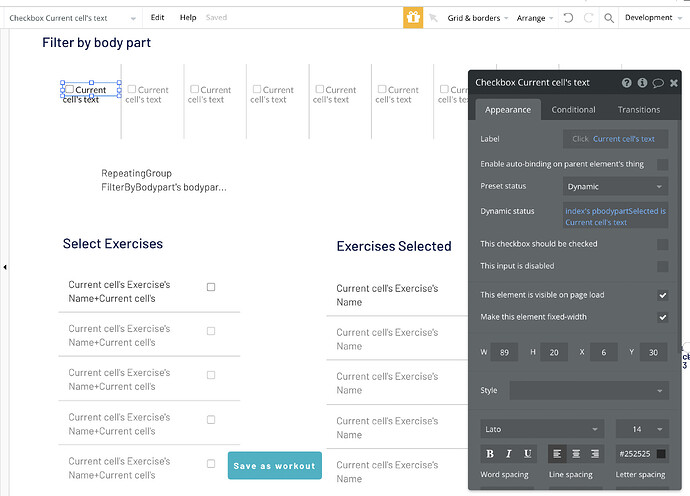The width and height of the screenshot is (690, 496).
Task: Open the element selector dropdown at top left
Action: click(73, 18)
